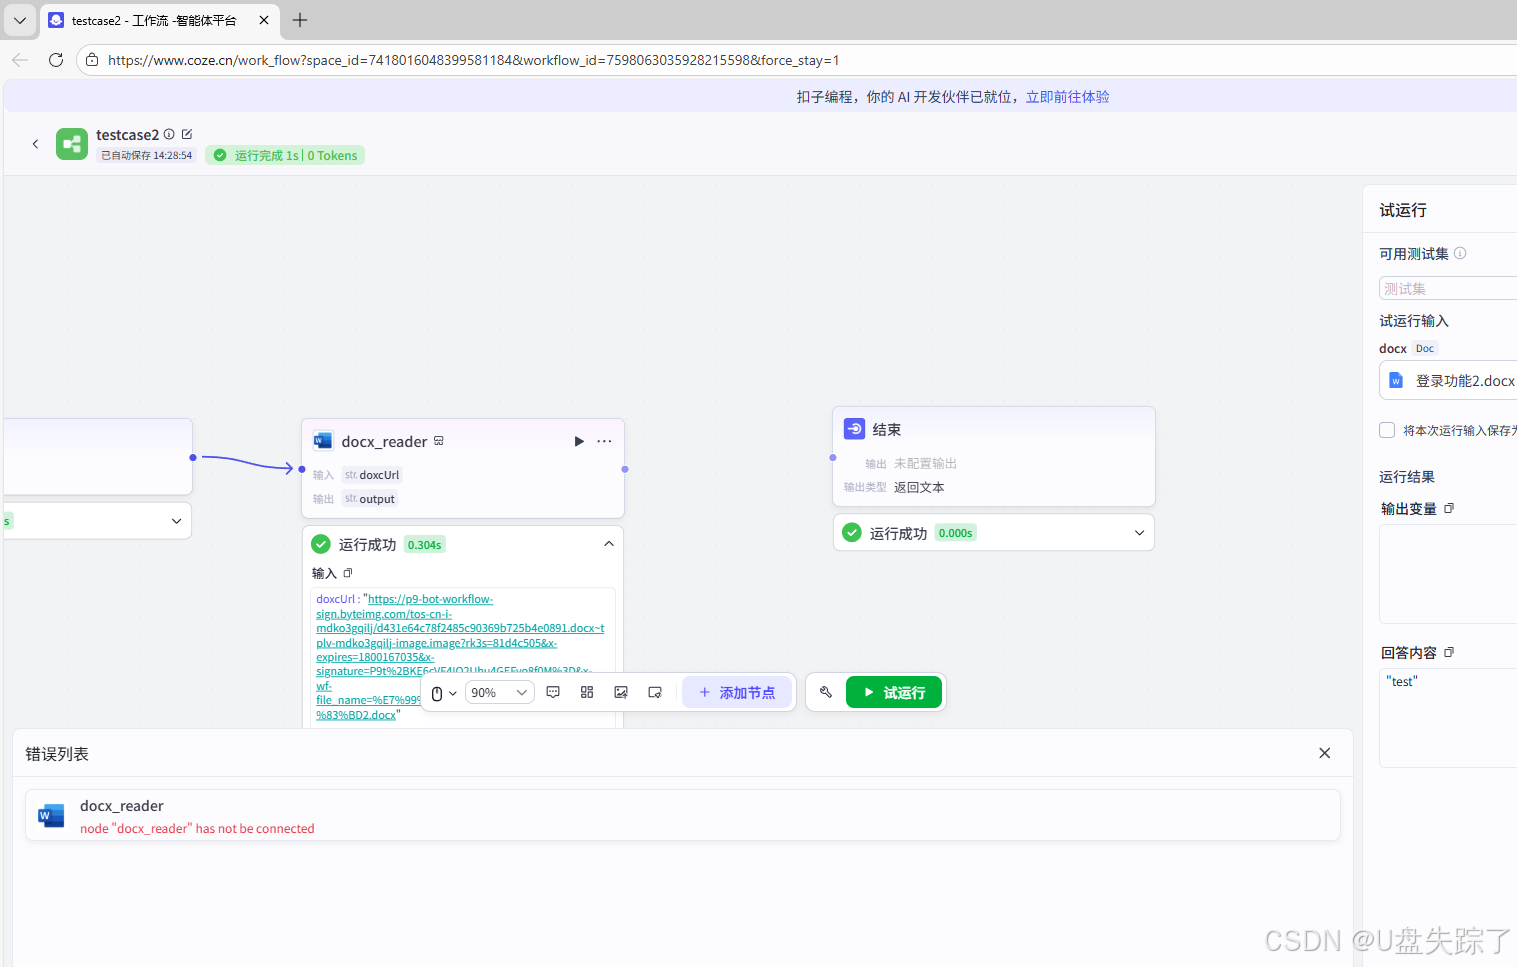1517x967 pixels.
Task: Click plugin badge icon beside docx_reader title
Action: pos(439,441)
